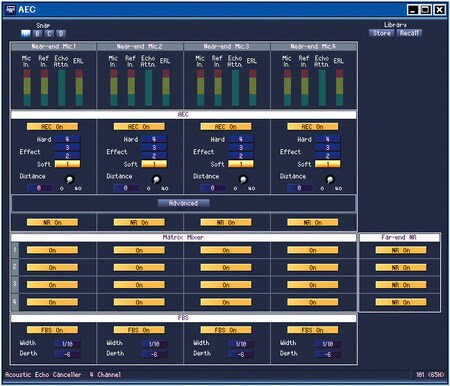Toggle AEC On for Near-end Mic.1
This screenshot has width=450, height=386.
tap(52, 127)
